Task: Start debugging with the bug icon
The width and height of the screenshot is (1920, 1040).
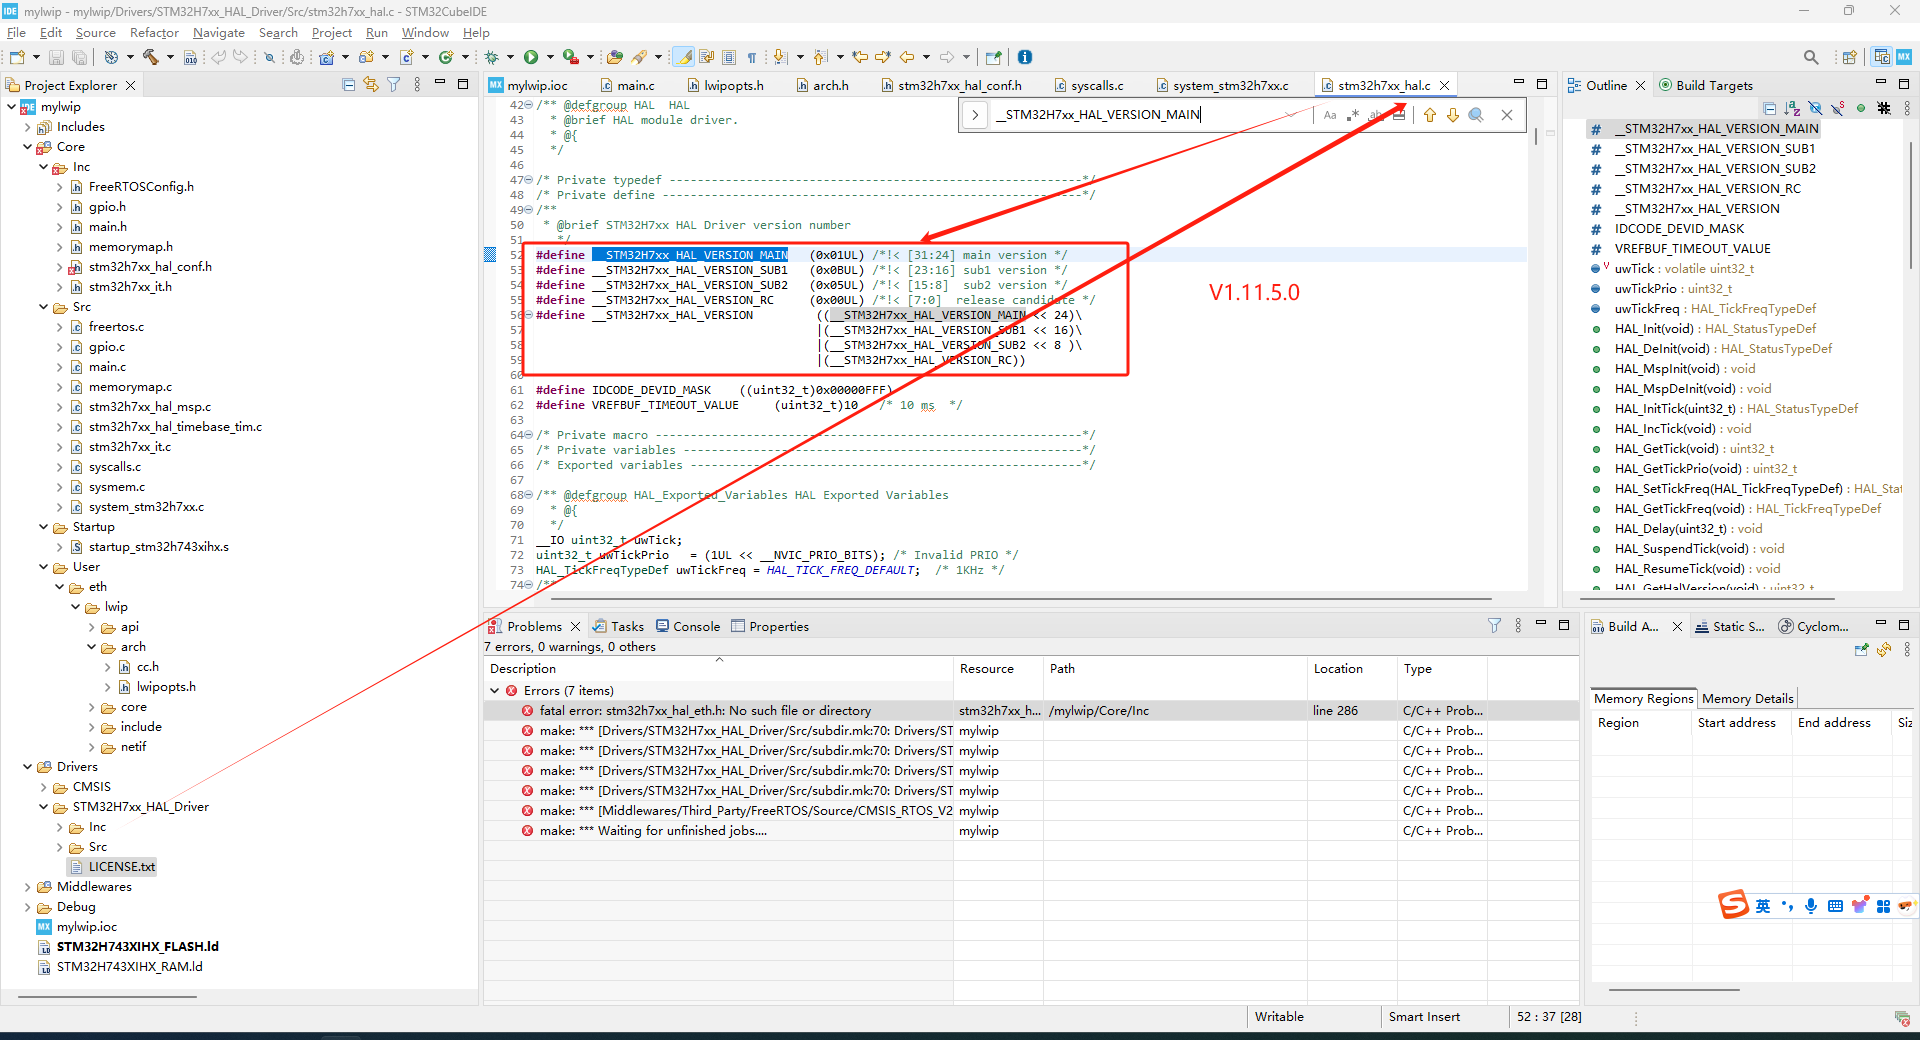Action: (491, 57)
